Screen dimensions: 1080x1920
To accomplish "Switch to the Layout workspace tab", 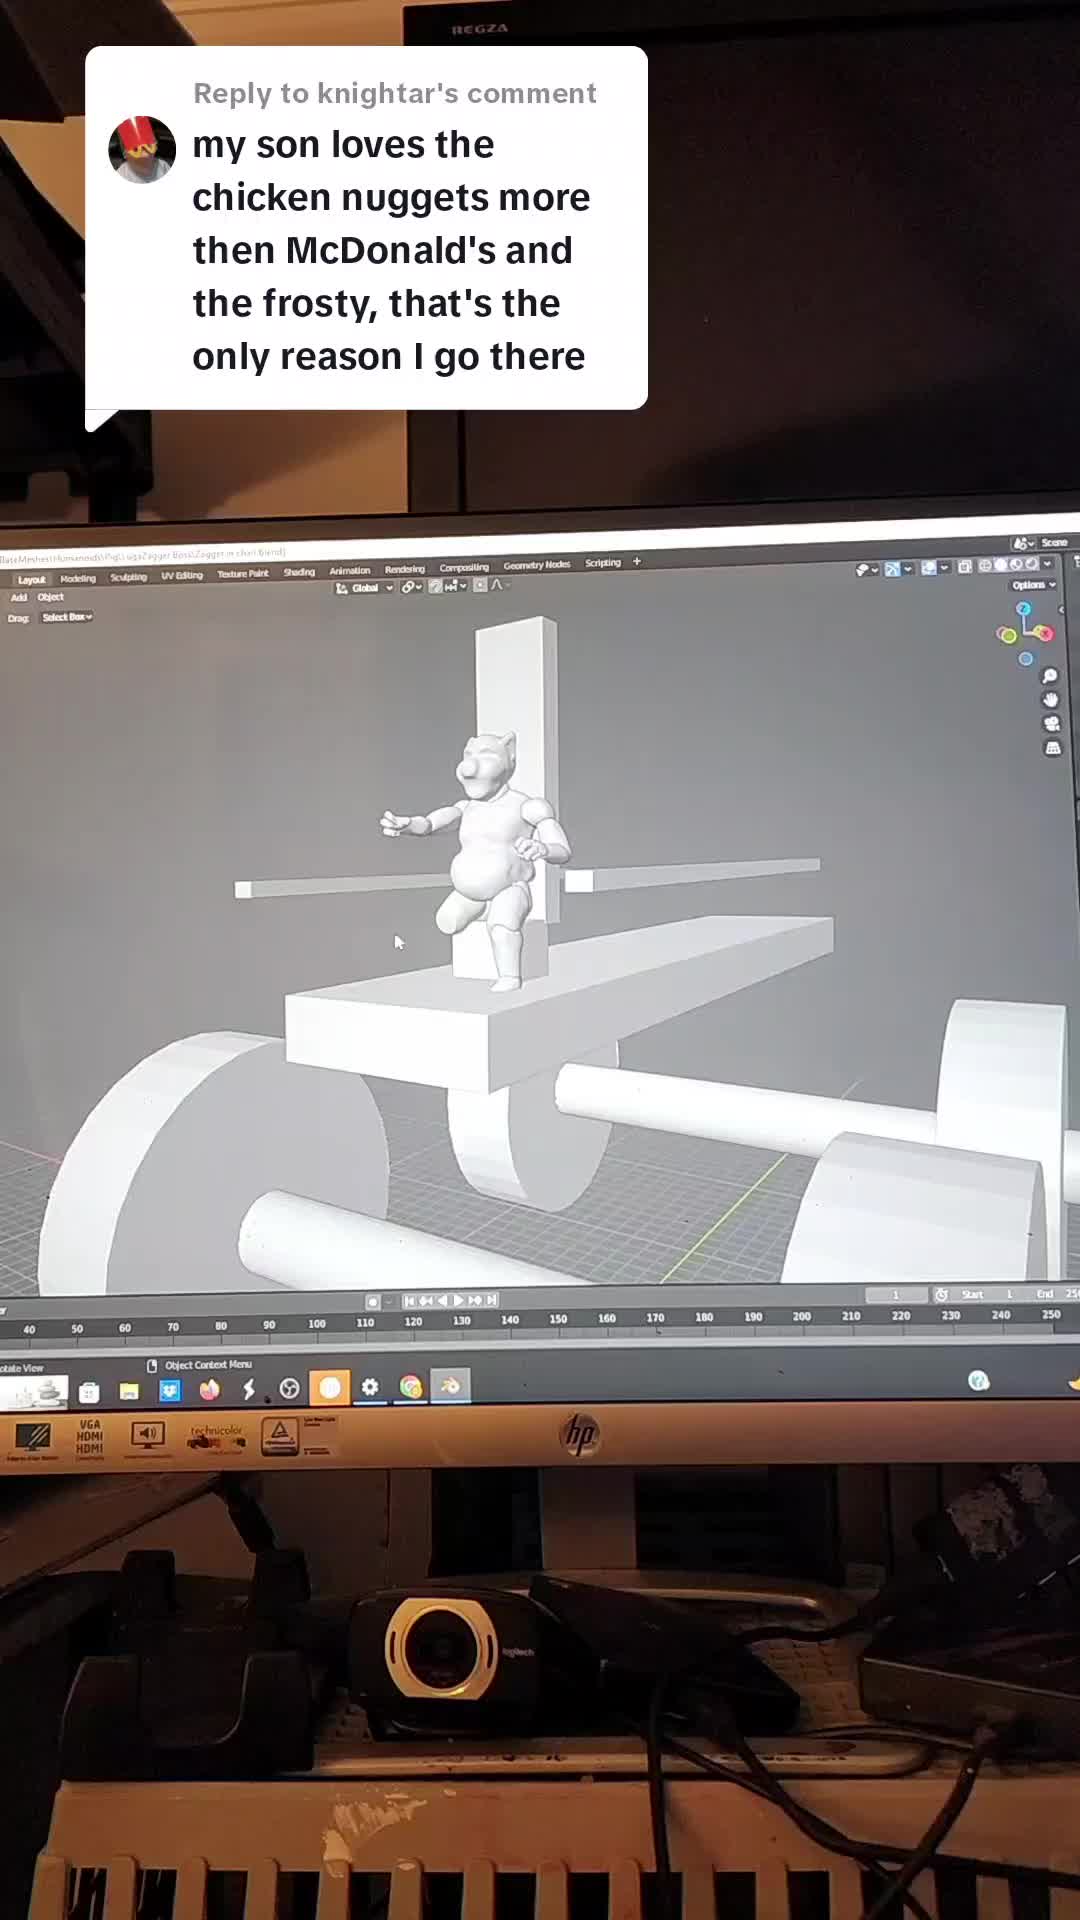I will (32, 580).
